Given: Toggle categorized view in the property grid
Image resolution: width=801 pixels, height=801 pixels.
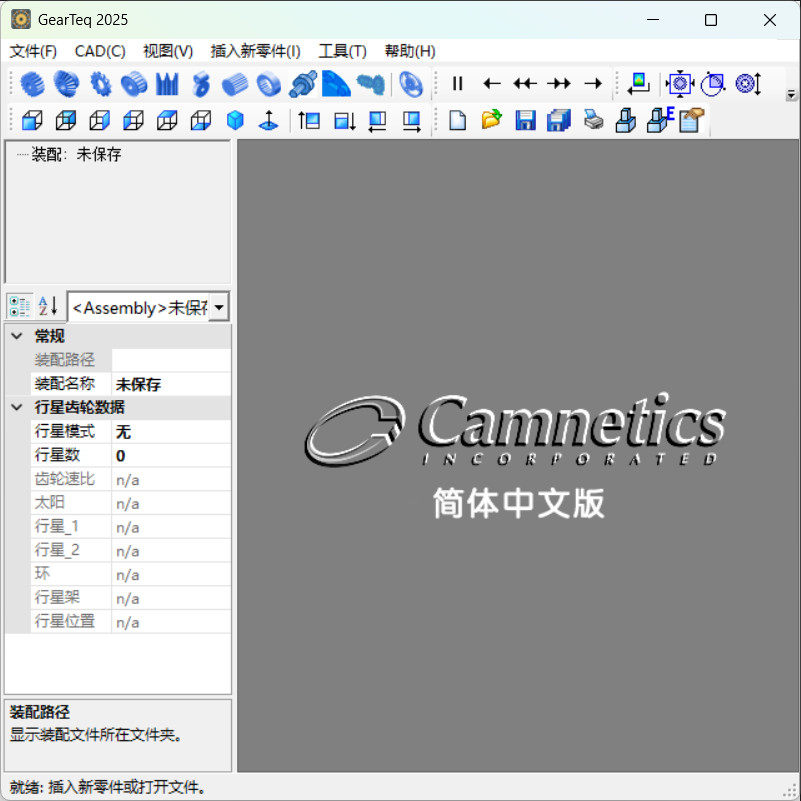Looking at the screenshot, I should click(18, 306).
